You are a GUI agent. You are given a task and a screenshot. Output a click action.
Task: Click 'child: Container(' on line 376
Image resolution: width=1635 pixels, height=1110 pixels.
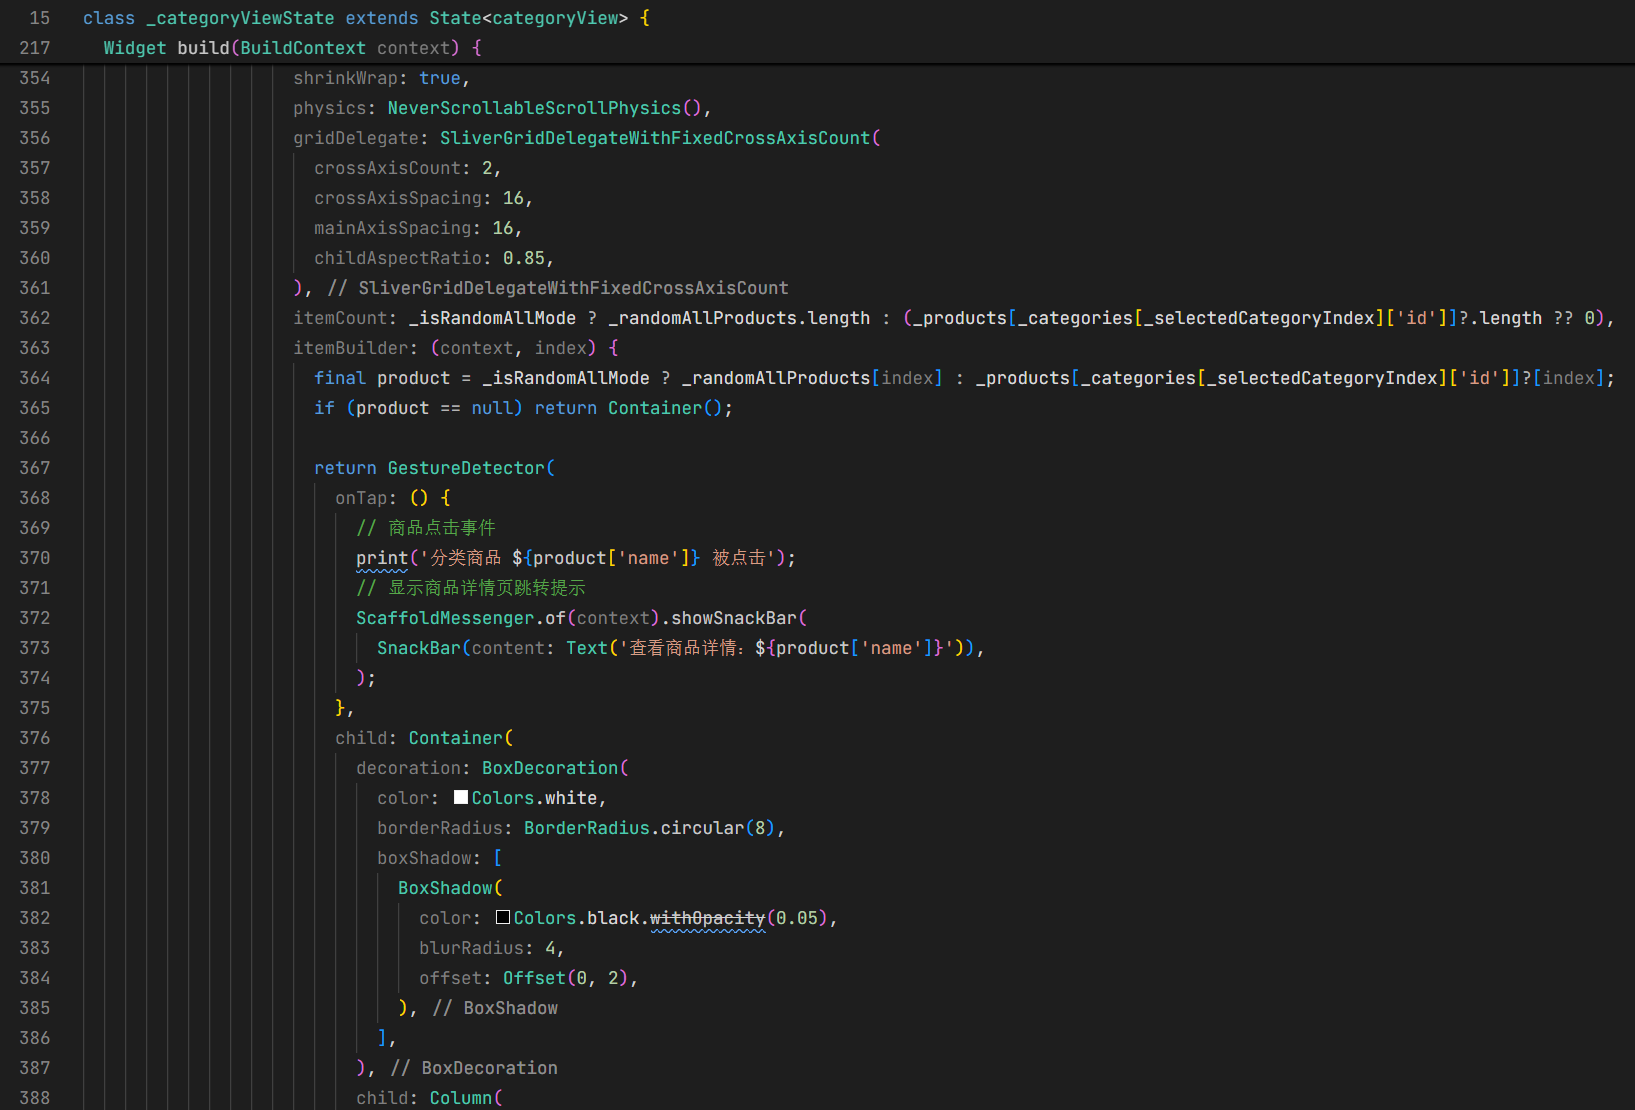[424, 738]
